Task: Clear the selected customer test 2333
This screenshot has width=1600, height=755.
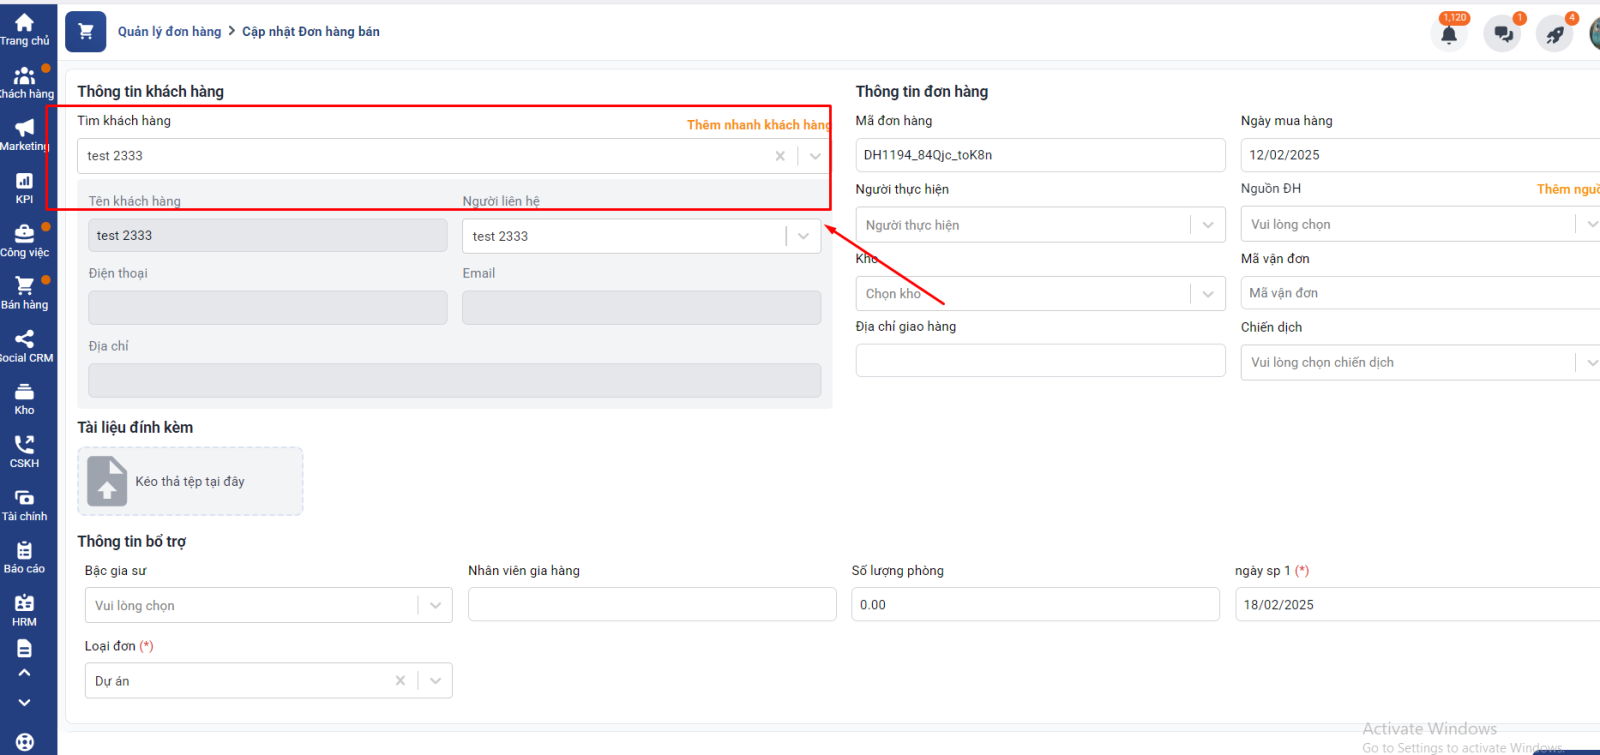Action: pos(780,156)
